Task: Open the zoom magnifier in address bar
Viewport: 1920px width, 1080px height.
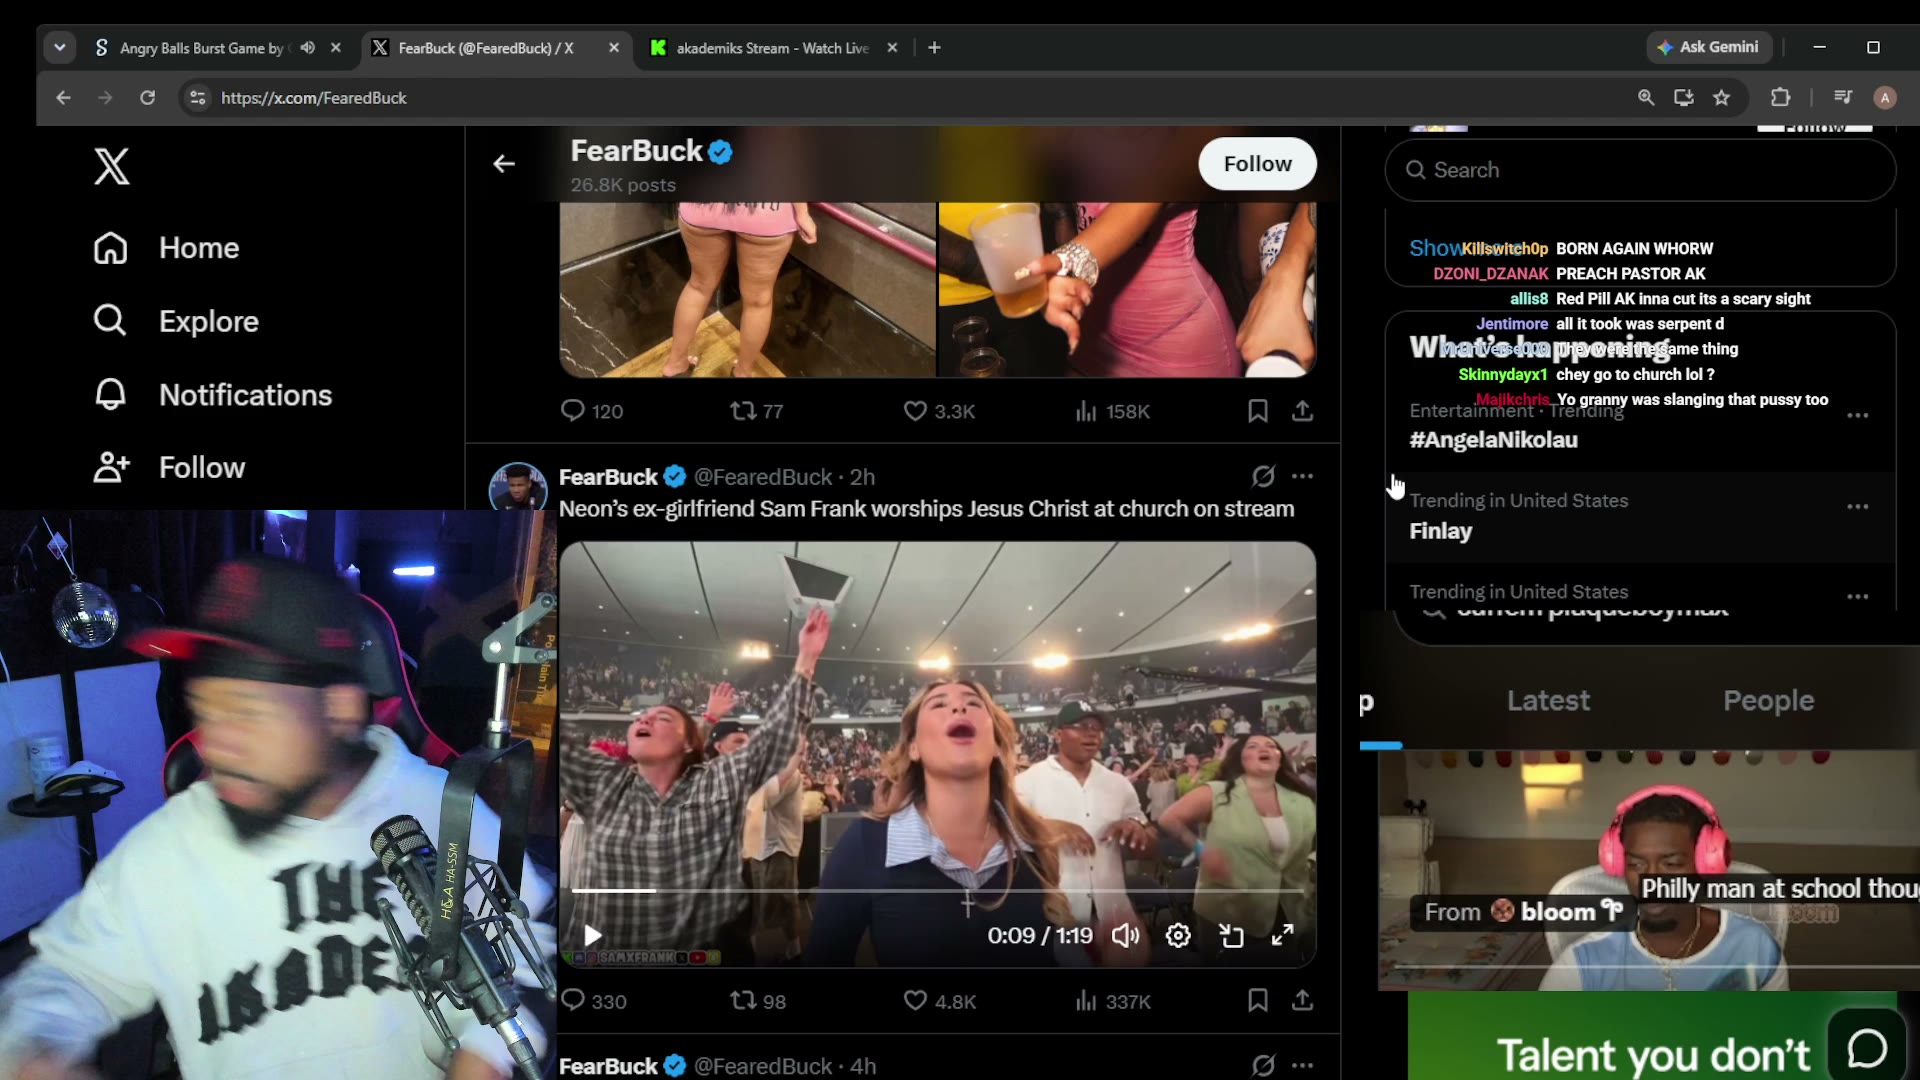Action: pos(1645,98)
